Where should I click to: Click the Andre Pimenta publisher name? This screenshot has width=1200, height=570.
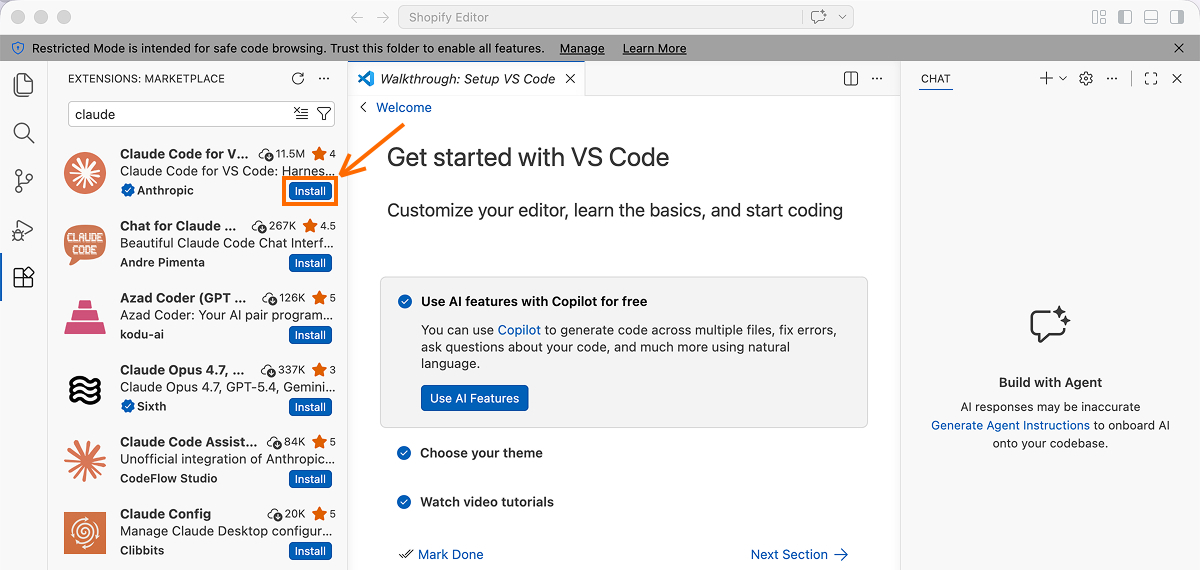pyautogui.click(x=162, y=262)
